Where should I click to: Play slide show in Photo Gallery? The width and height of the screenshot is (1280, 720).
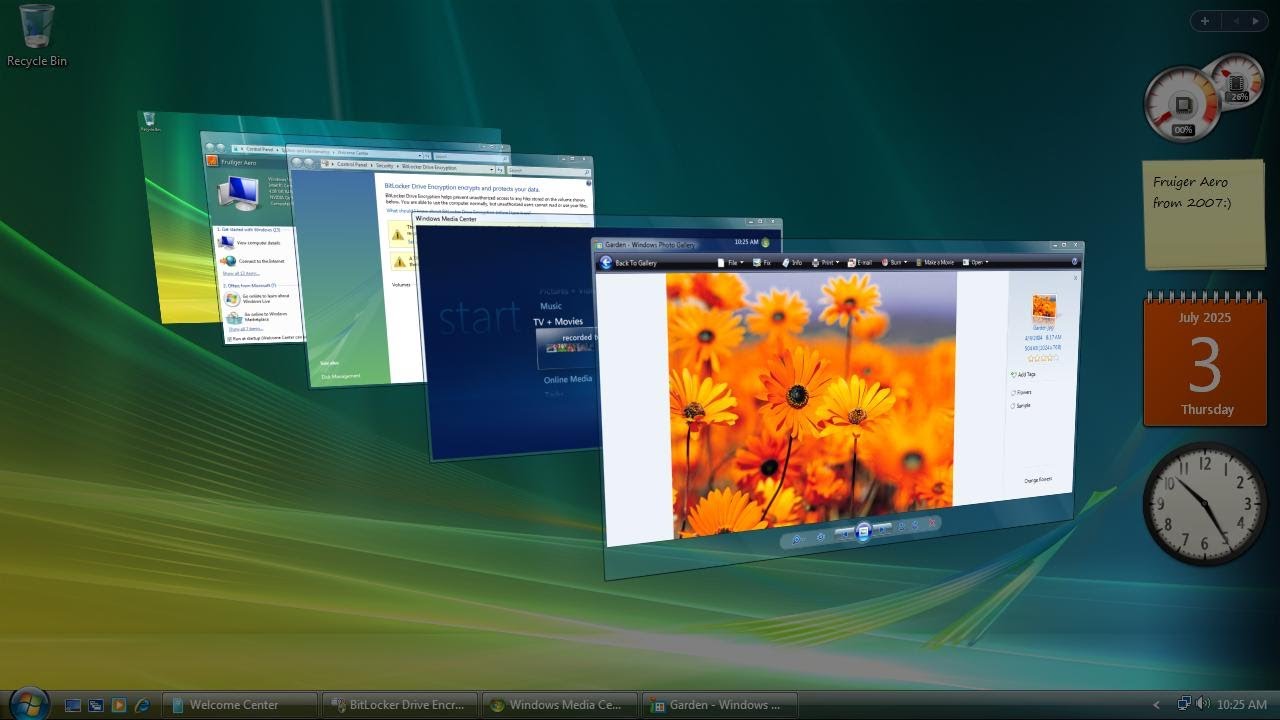(864, 532)
